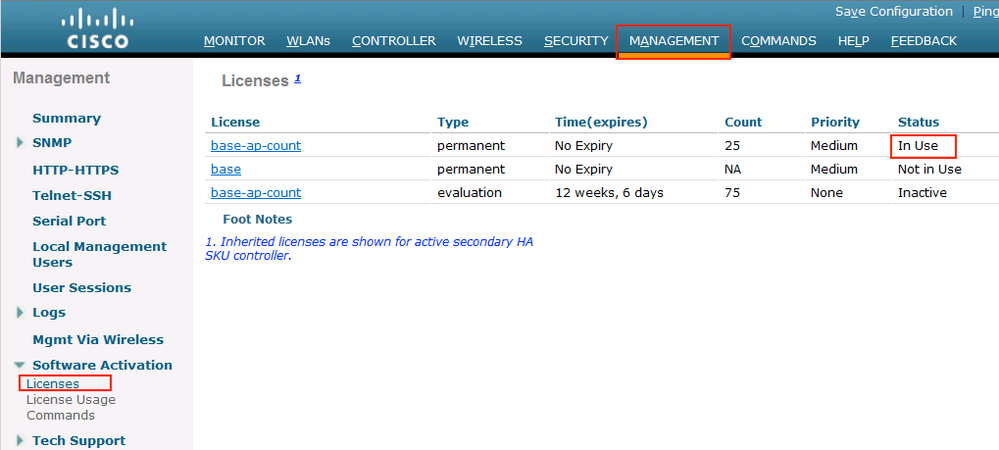Click the Foot Notes heading

[257, 219]
